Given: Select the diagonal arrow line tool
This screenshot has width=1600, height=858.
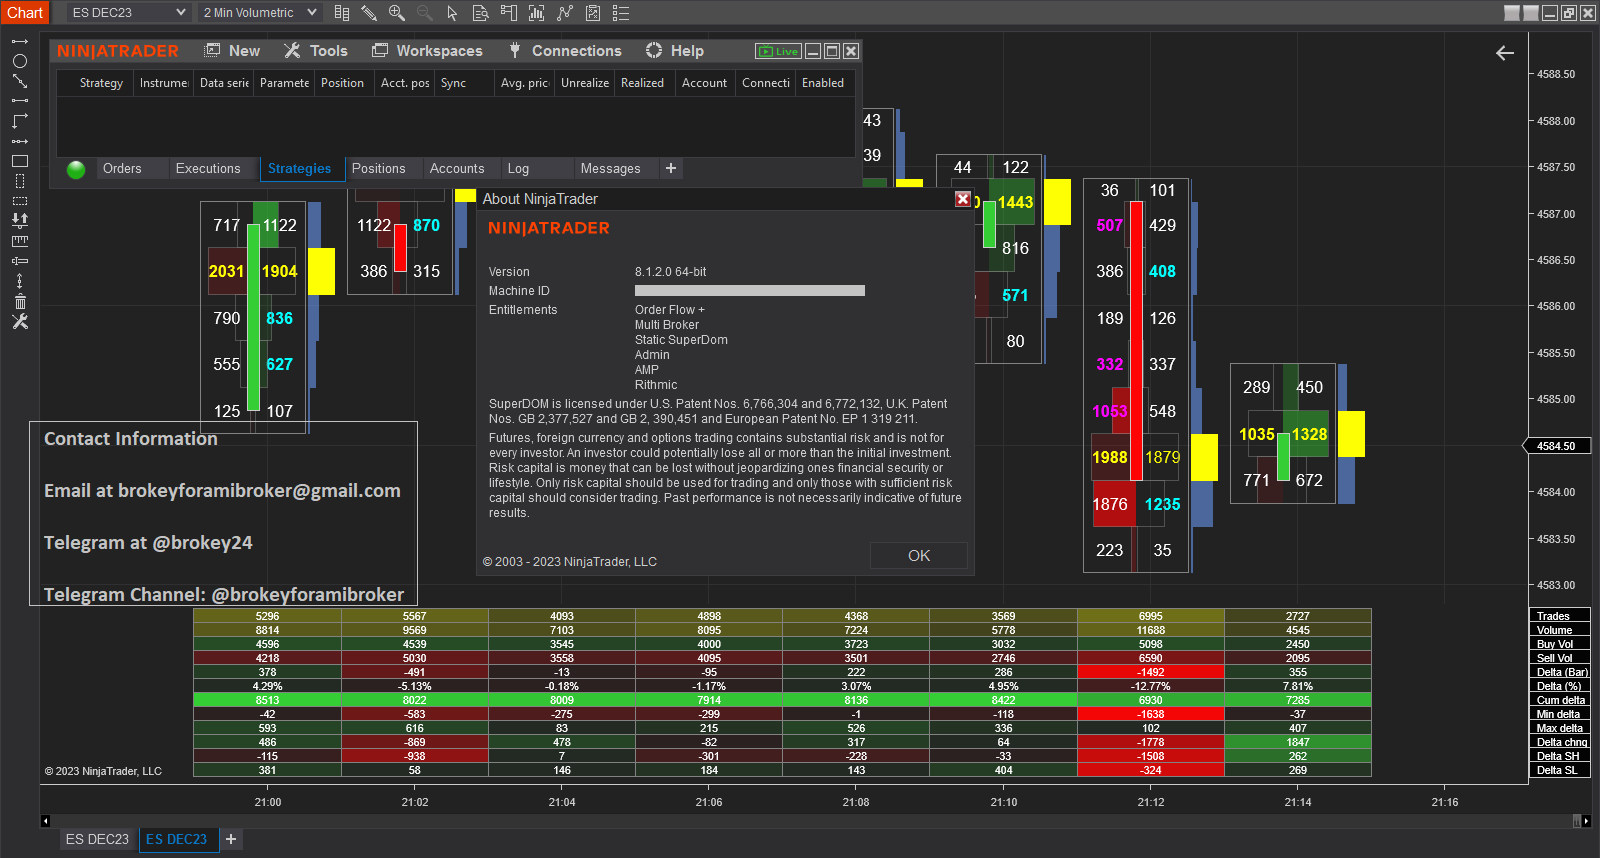Looking at the screenshot, I should tap(19, 81).
